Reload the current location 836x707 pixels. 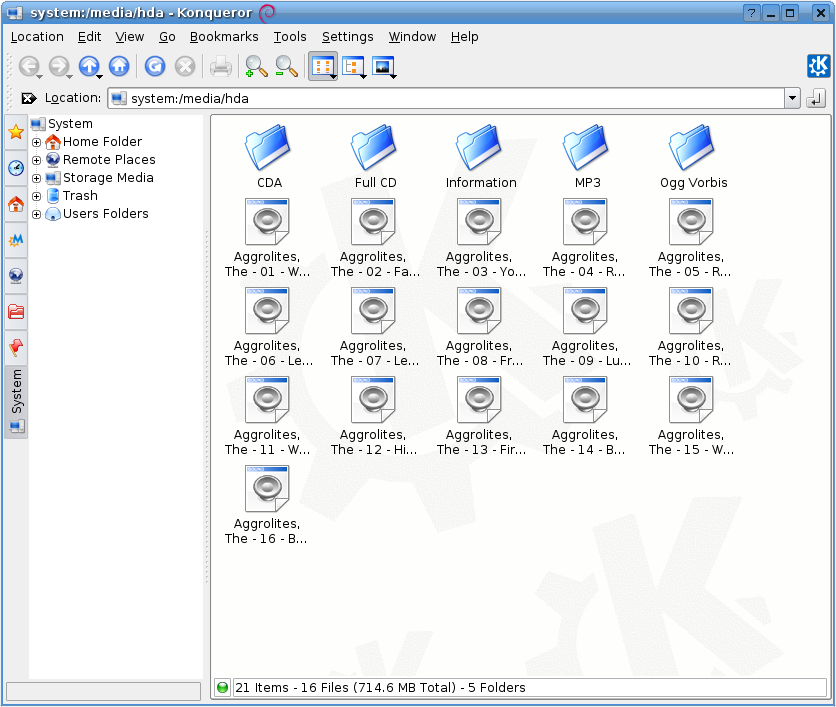(155, 67)
